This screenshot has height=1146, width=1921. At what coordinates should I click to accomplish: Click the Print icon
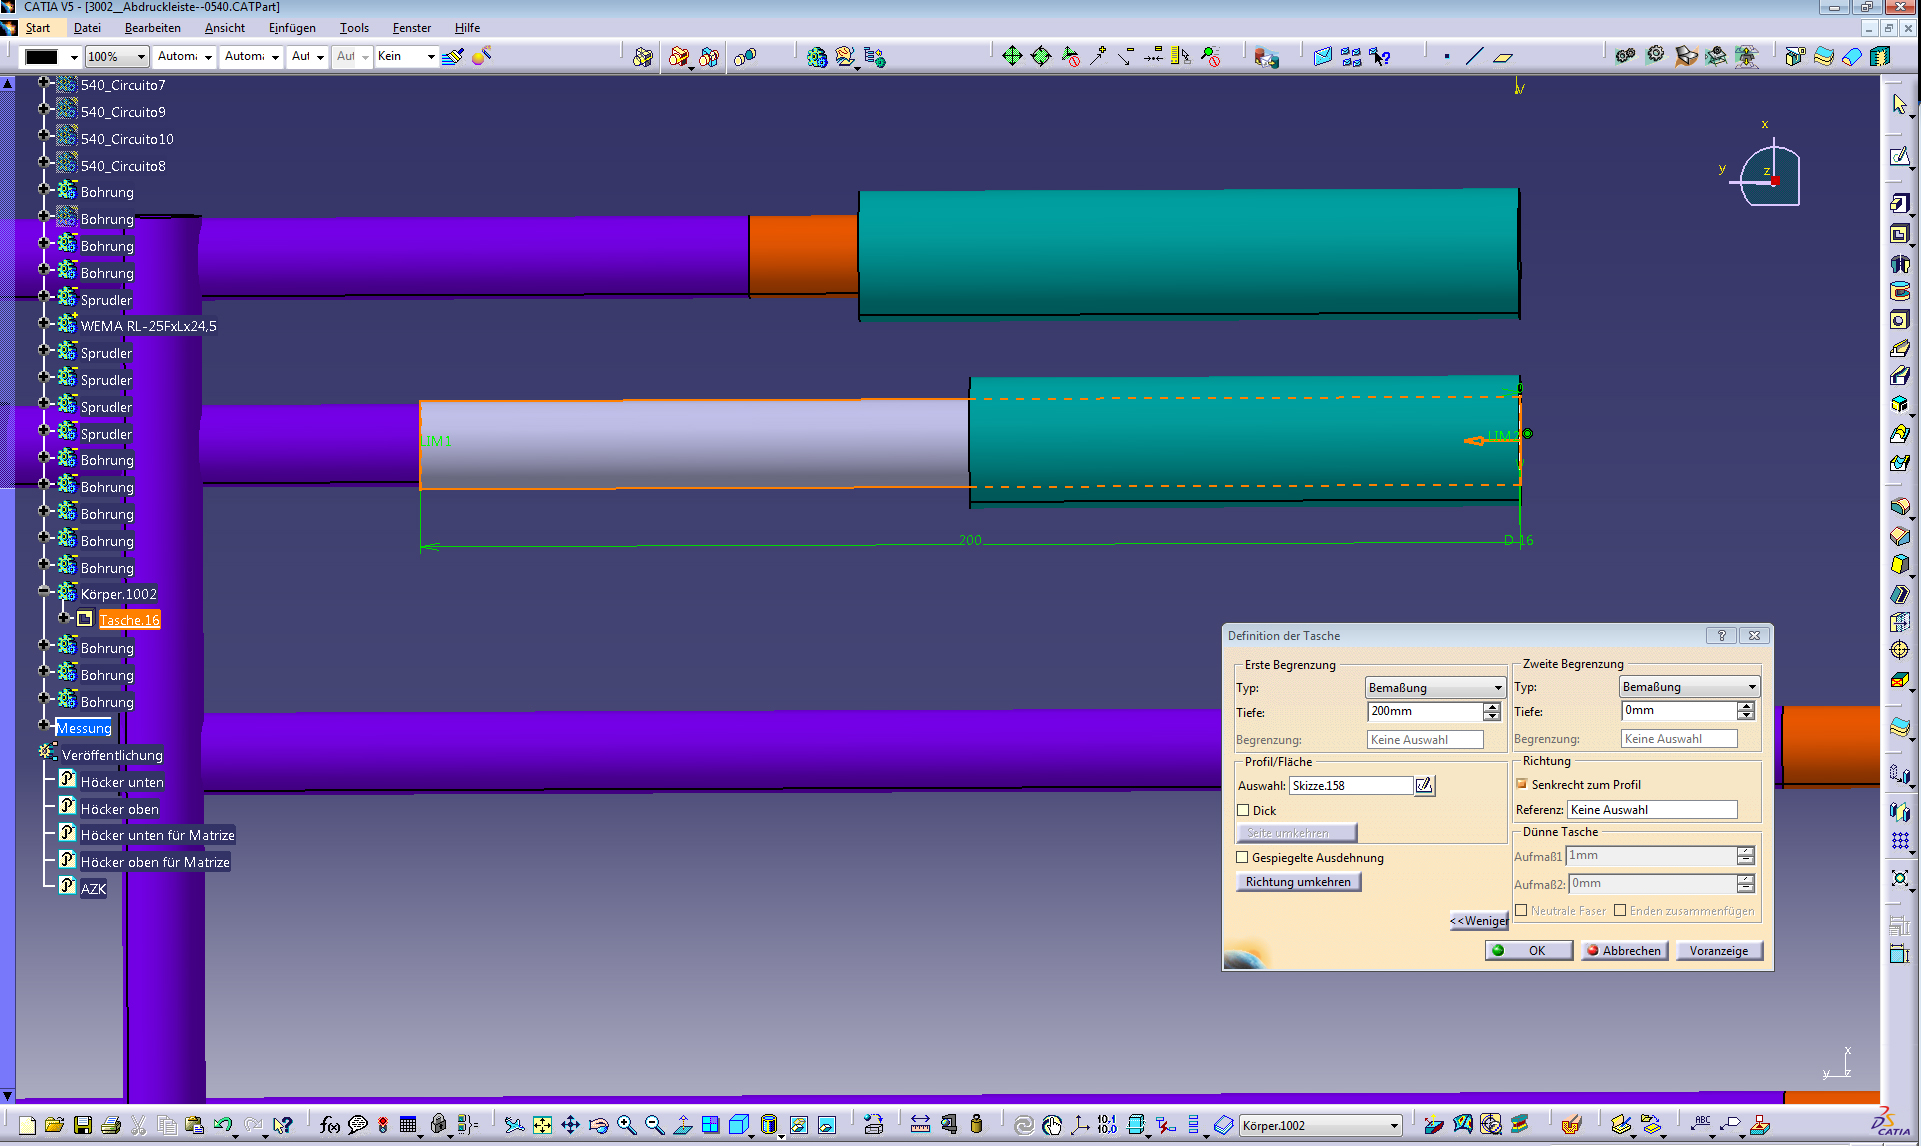111,1125
